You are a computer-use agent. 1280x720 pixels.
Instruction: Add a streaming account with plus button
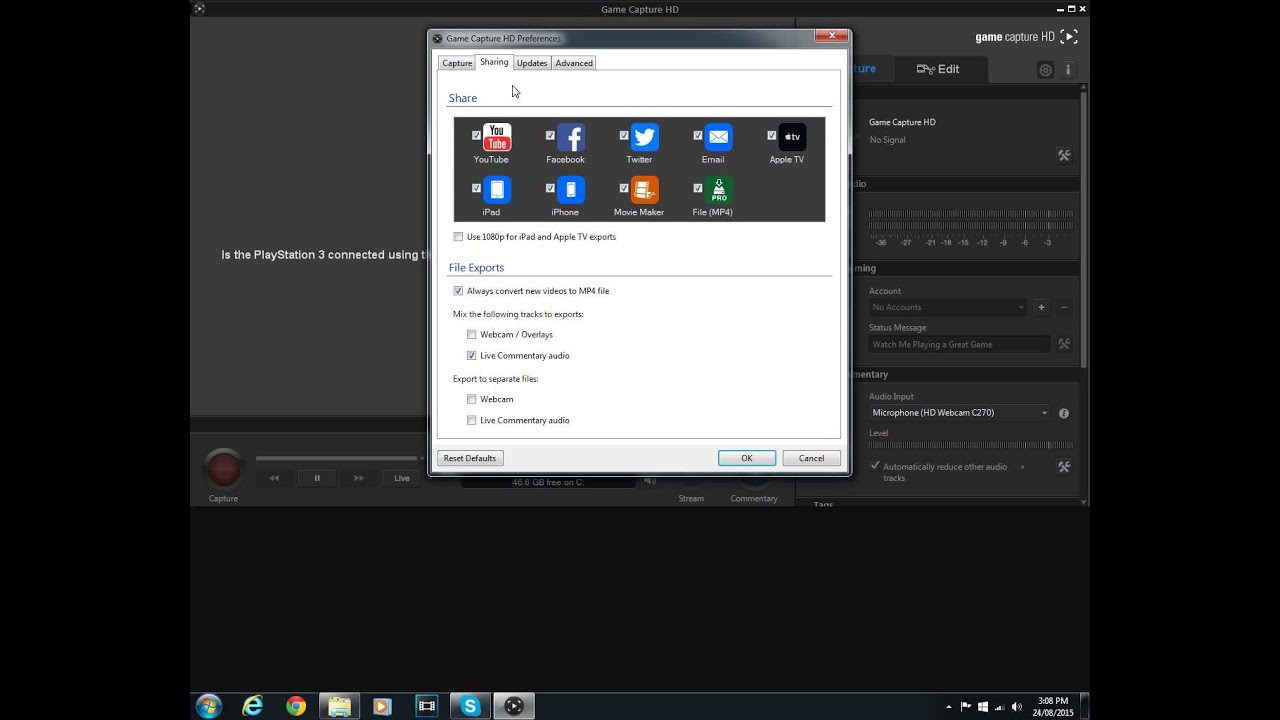1041,307
